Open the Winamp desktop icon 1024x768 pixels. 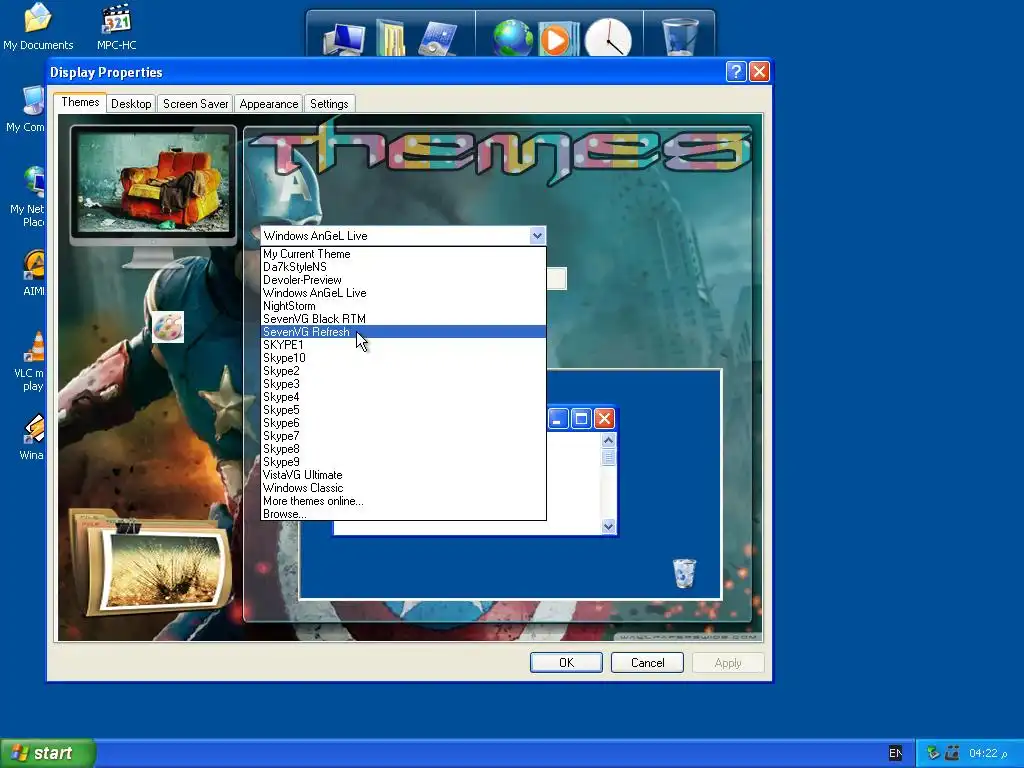[x=33, y=438]
